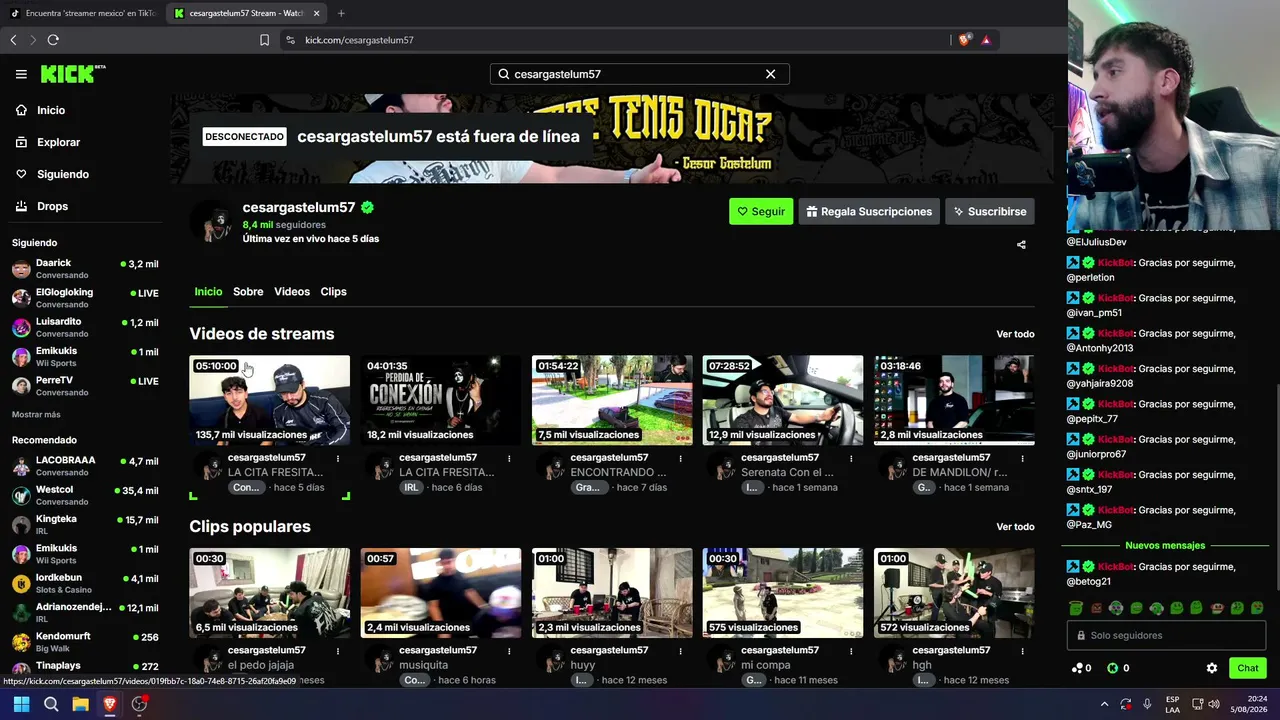This screenshot has height=720, width=1280.
Task: Open the 07:28:52 stream video thumbnail
Action: pyautogui.click(x=783, y=400)
